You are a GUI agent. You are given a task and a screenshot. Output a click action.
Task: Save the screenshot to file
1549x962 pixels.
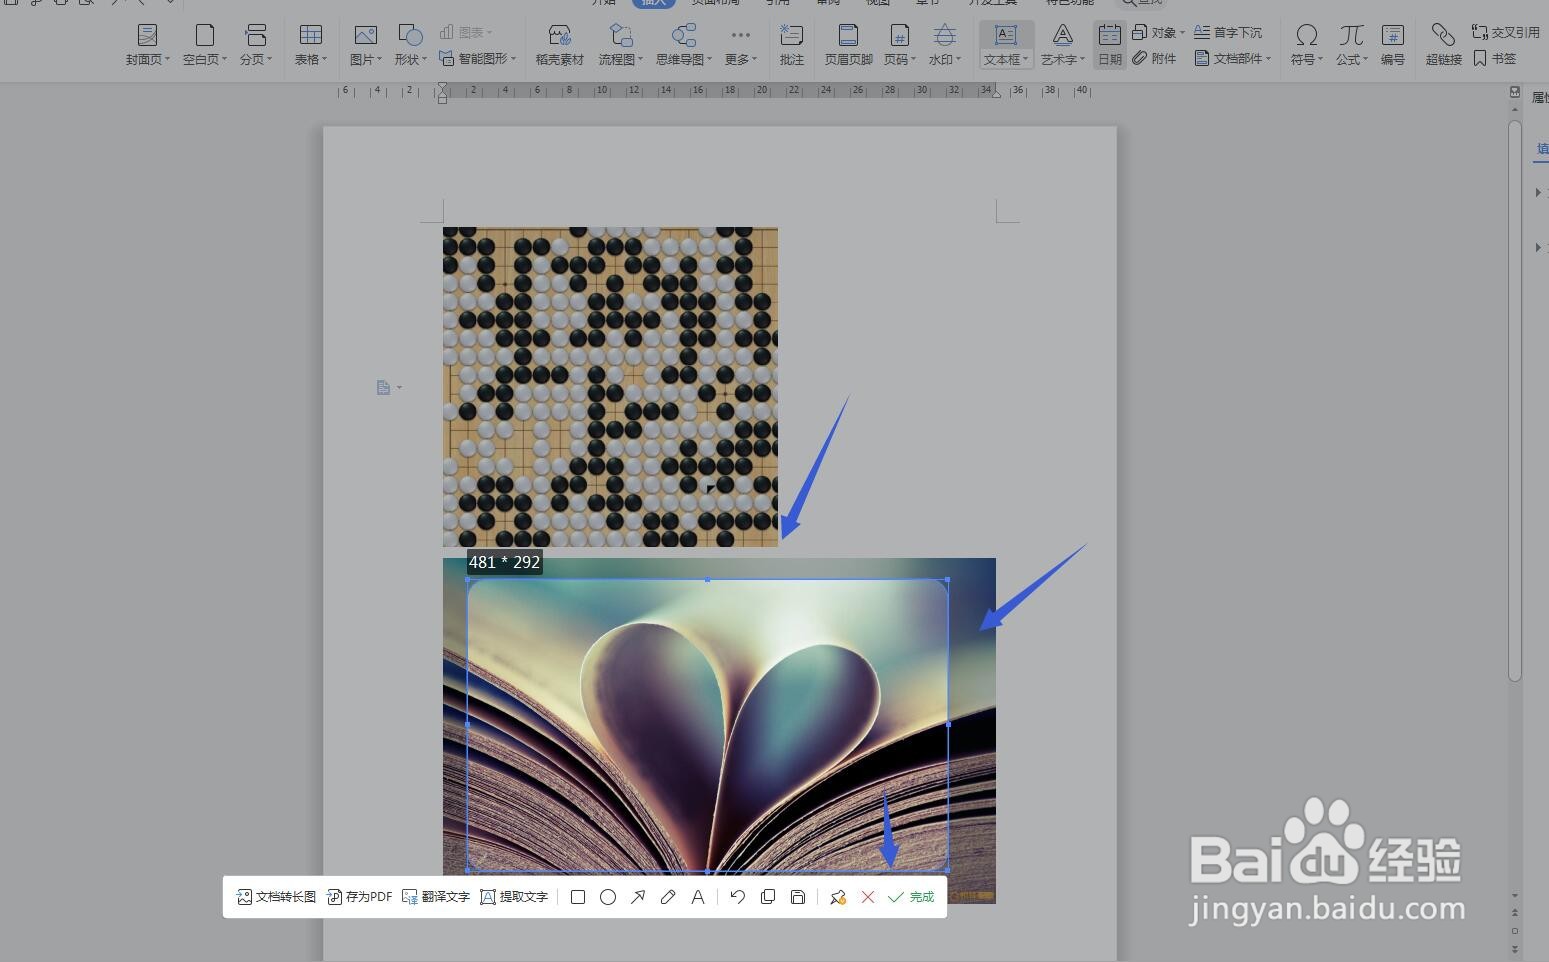(798, 897)
